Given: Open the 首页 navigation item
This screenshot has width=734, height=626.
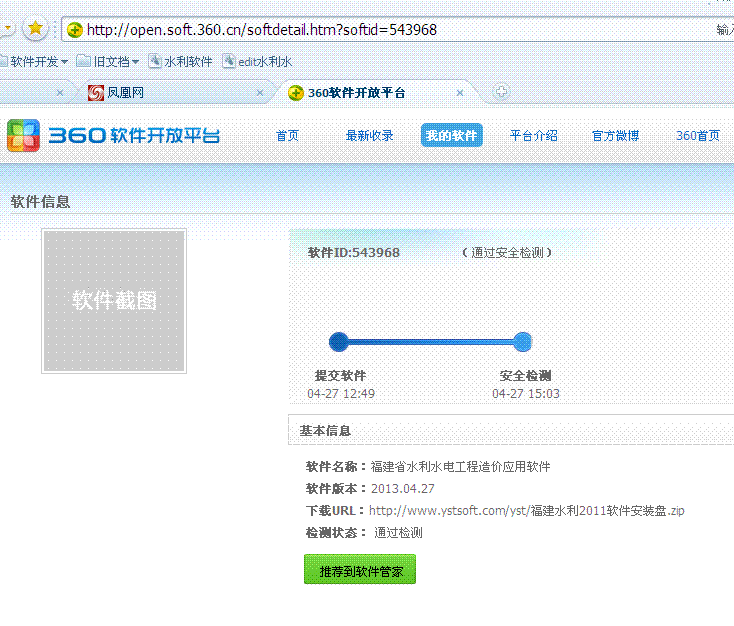Looking at the screenshot, I should [x=287, y=136].
